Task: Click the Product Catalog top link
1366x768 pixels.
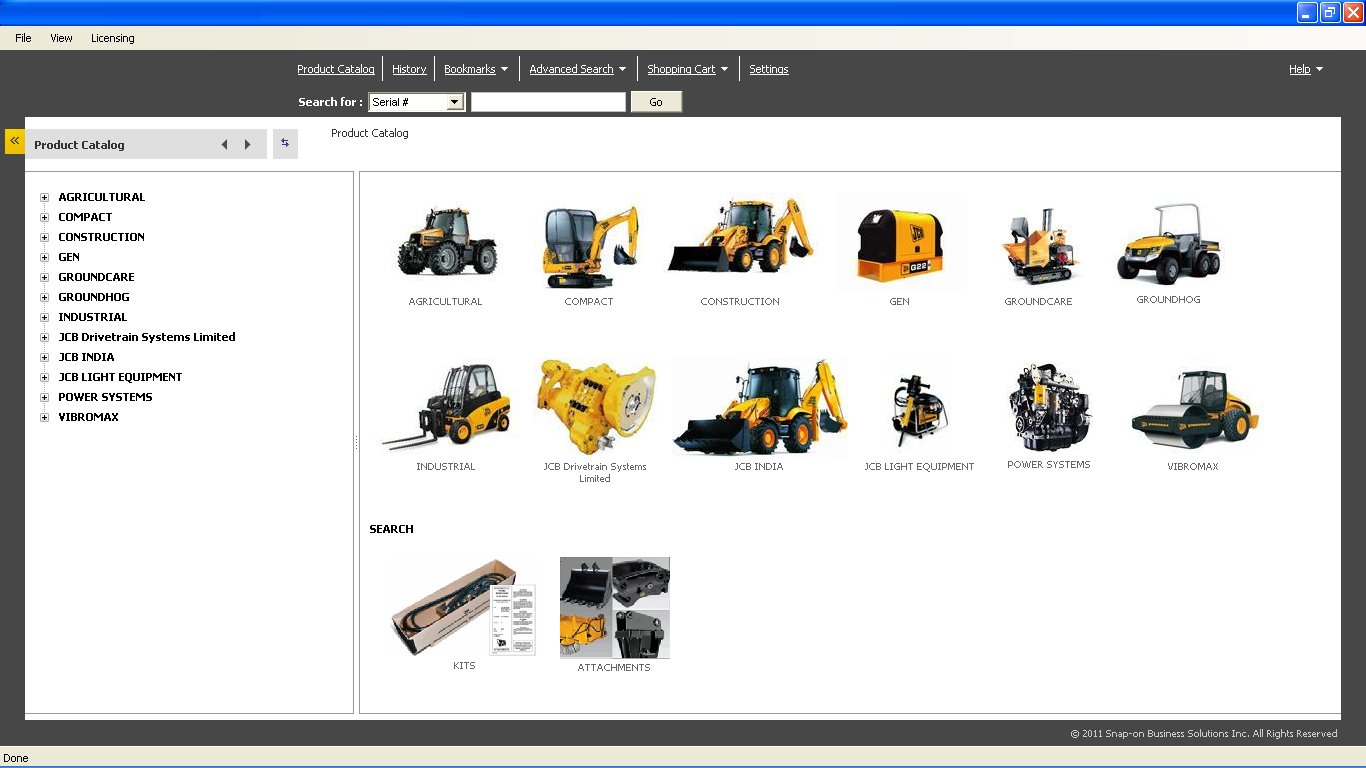Action: click(x=336, y=69)
